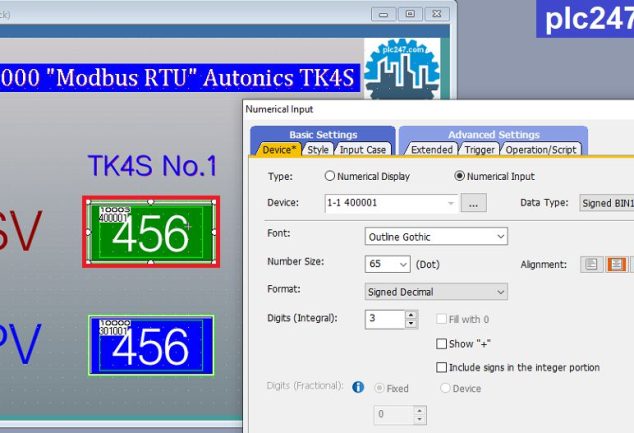Viewport: 634px width, 433px height.
Task: Click the Digits (Fractional) info icon
Action: coord(358,387)
